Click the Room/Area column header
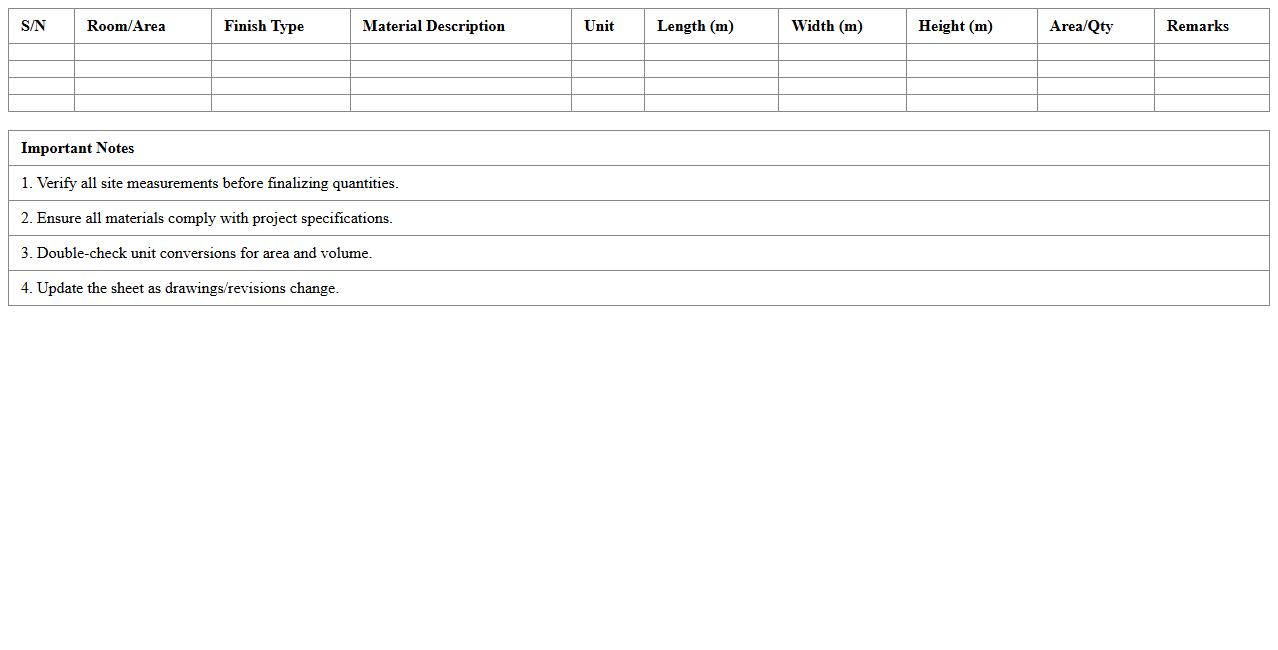 126,26
